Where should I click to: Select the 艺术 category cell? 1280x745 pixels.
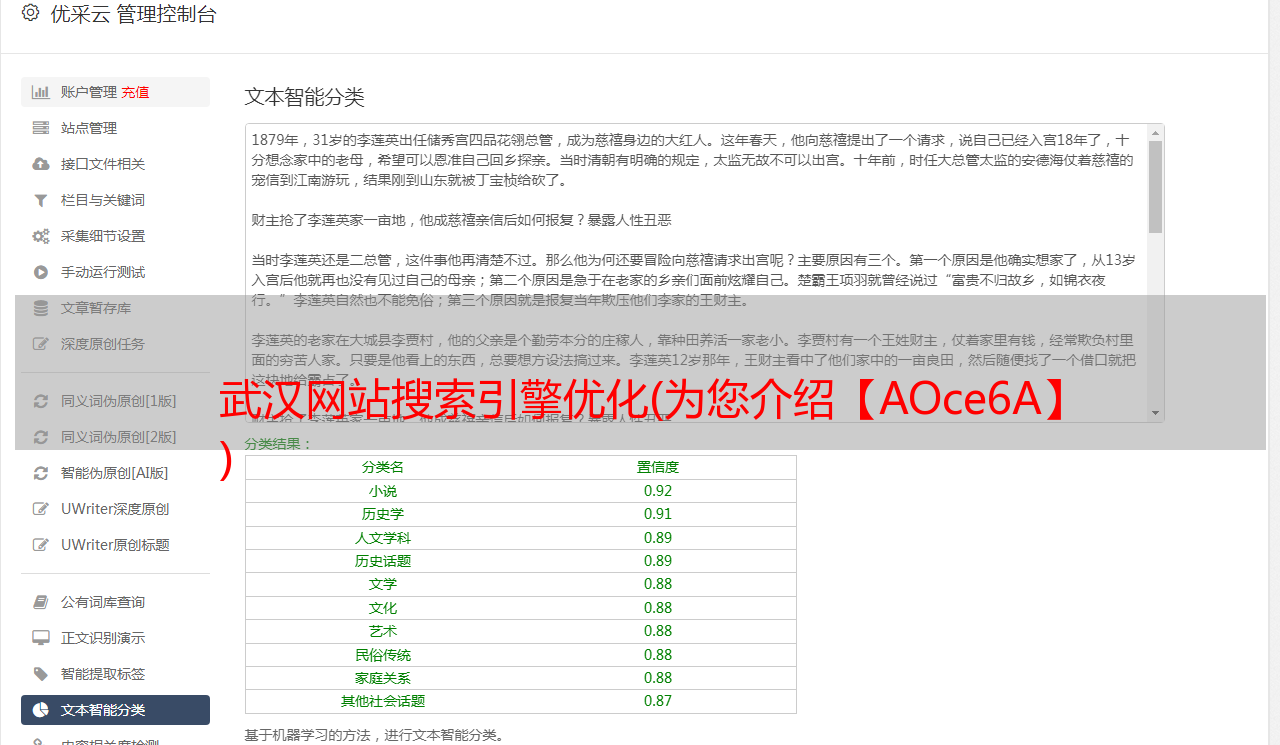[383, 631]
